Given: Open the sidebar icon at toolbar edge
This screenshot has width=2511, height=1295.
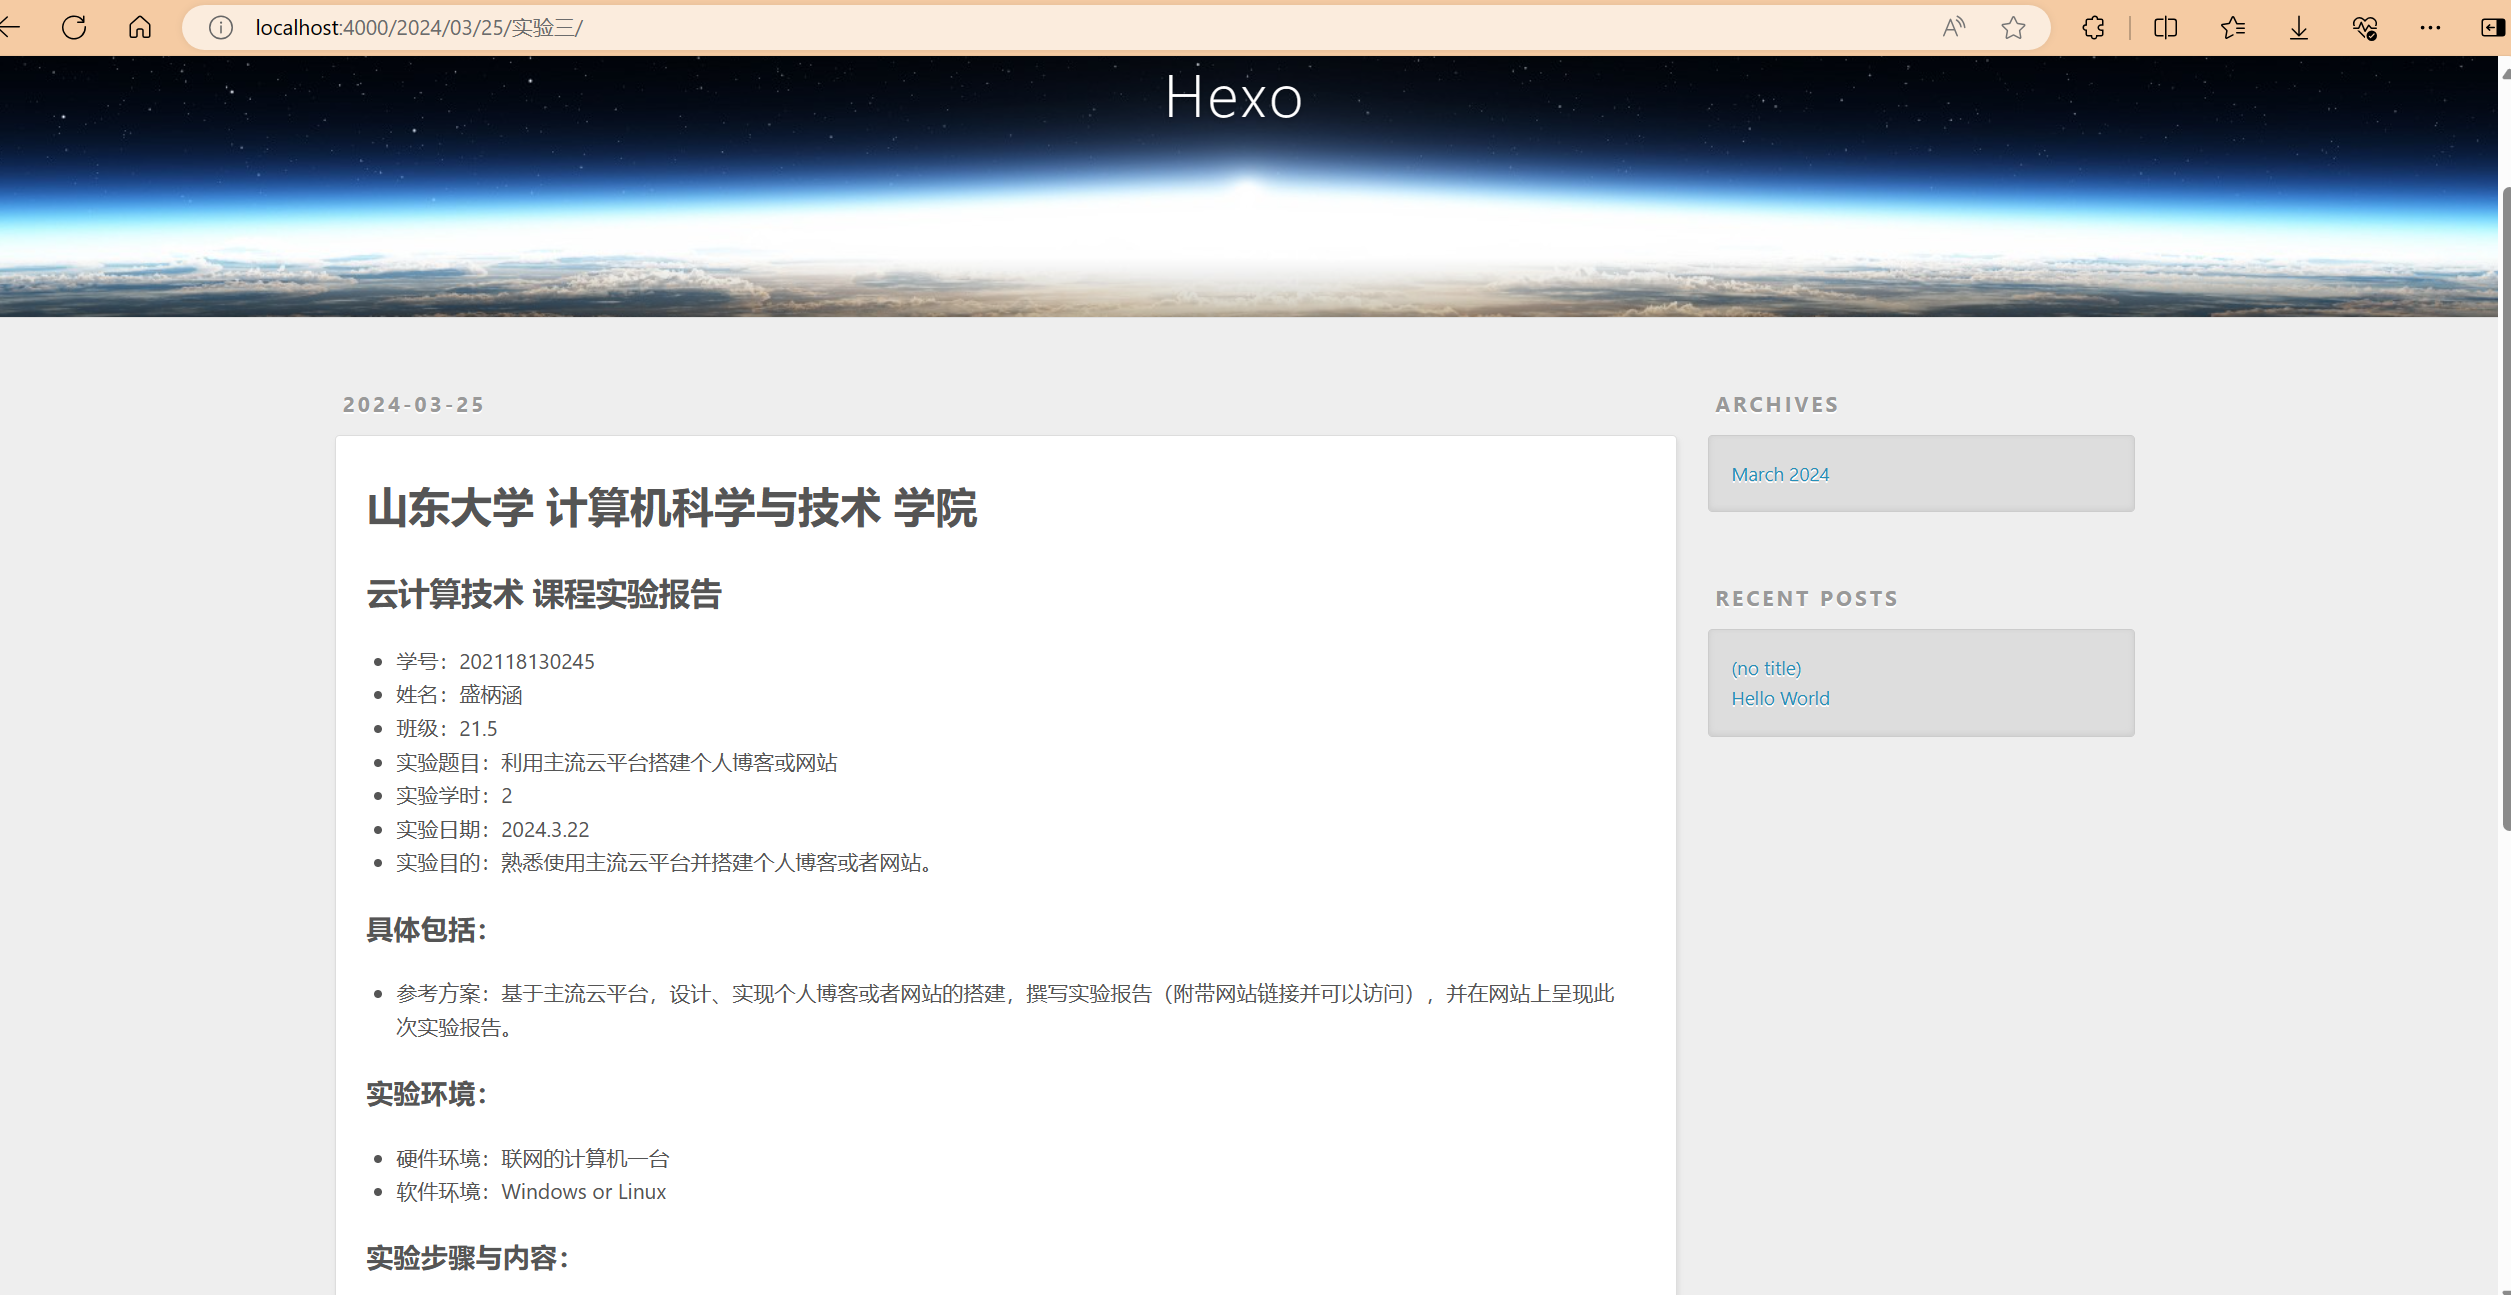Looking at the screenshot, I should point(2494,27).
